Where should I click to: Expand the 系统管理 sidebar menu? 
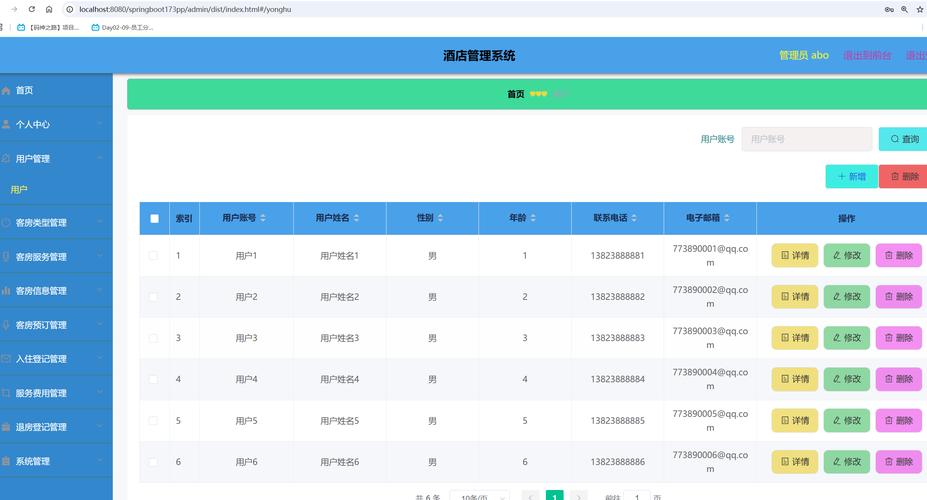56,461
